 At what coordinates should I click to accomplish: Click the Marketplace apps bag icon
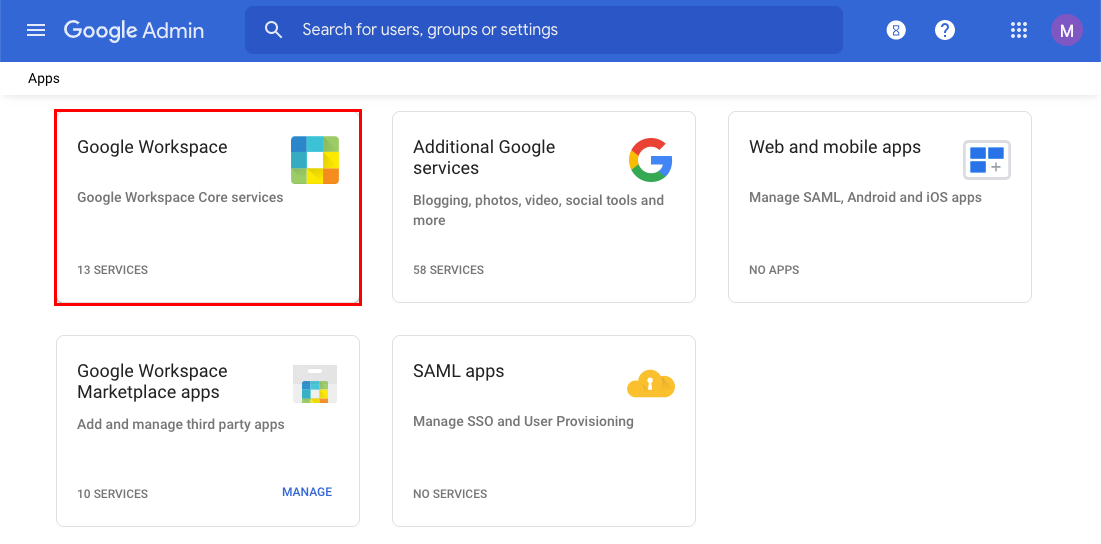(315, 384)
